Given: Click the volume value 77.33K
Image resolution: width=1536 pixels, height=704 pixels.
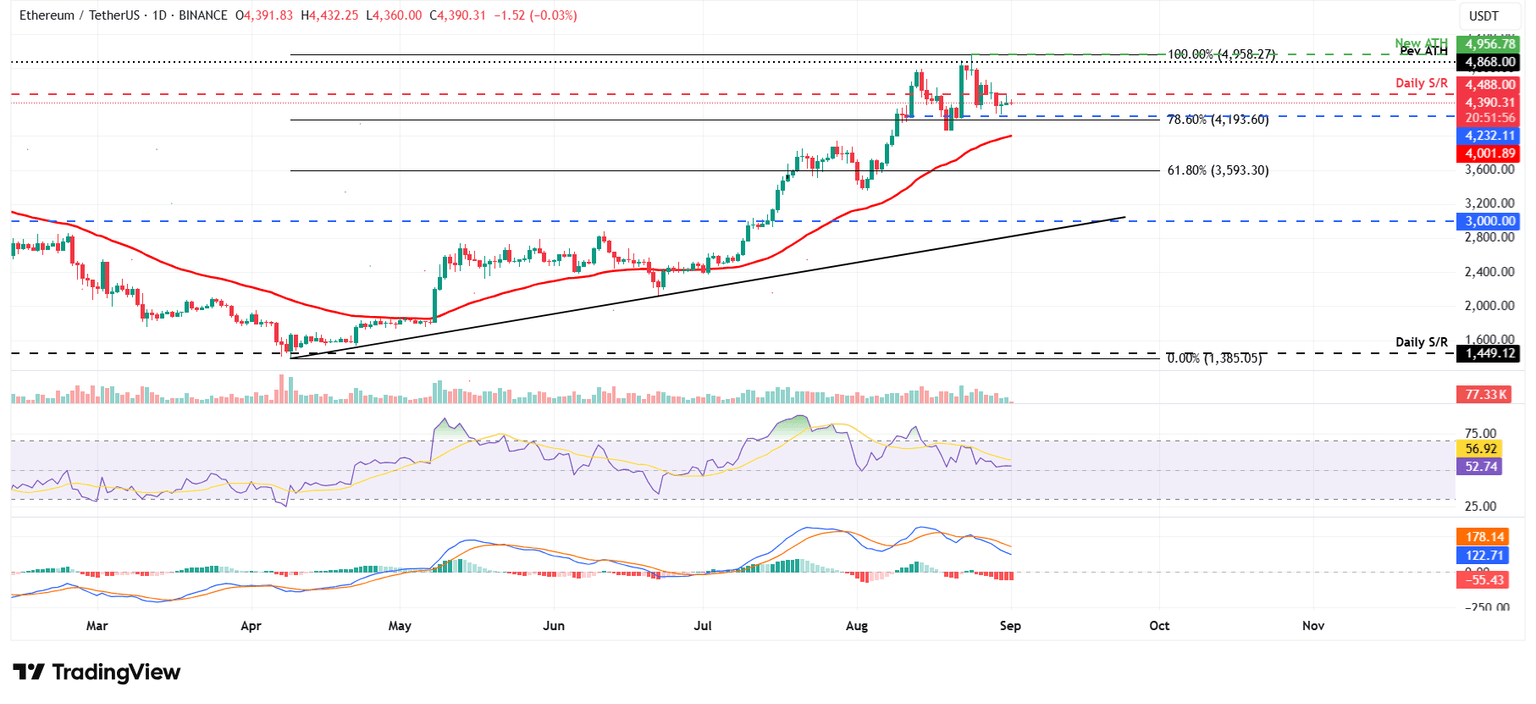Looking at the screenshot, I should coord(1484,394).
